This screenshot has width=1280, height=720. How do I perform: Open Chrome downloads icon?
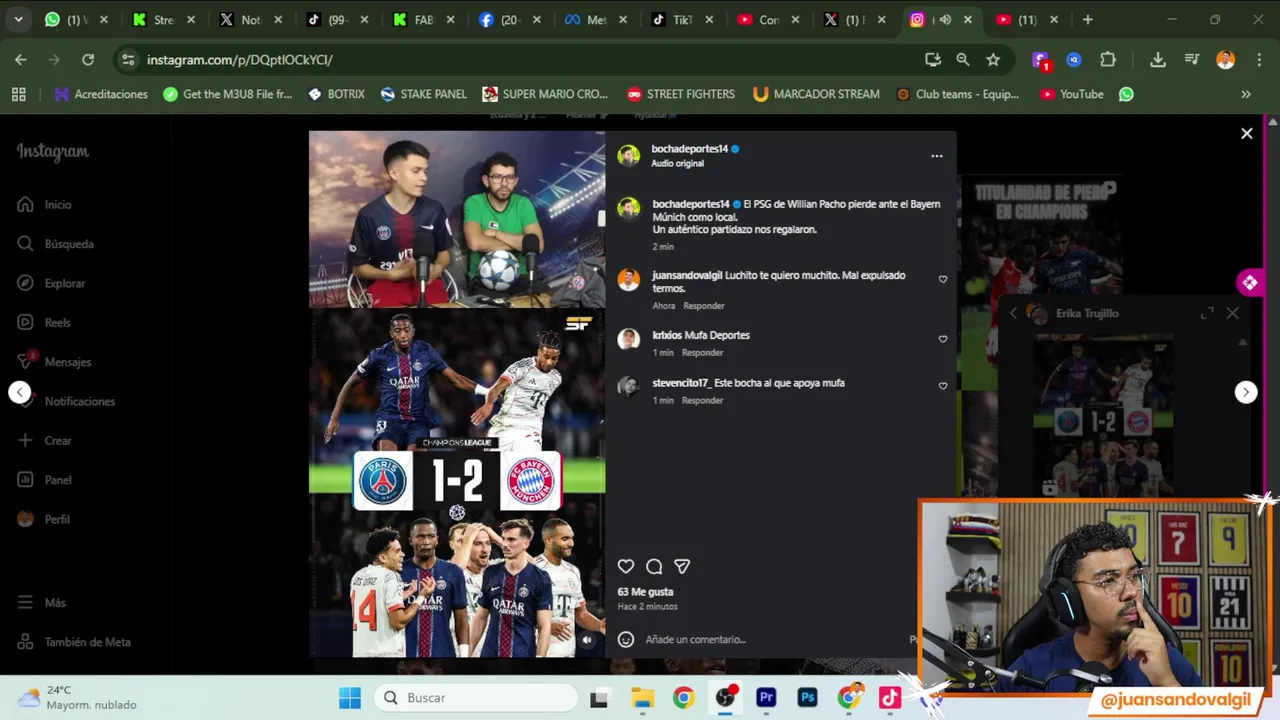pyautogui.click(x=1158, y=60)
